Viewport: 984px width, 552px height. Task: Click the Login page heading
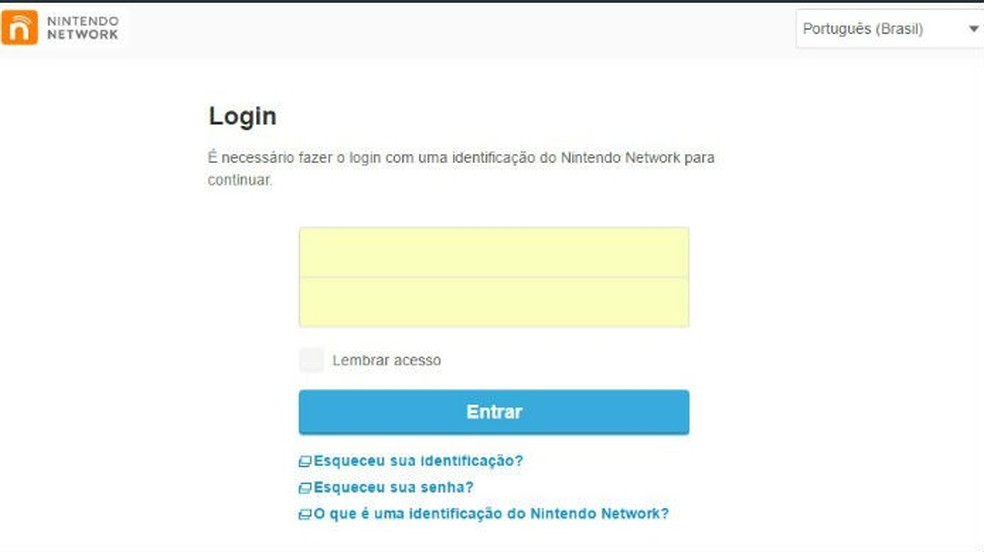(242, 117)
